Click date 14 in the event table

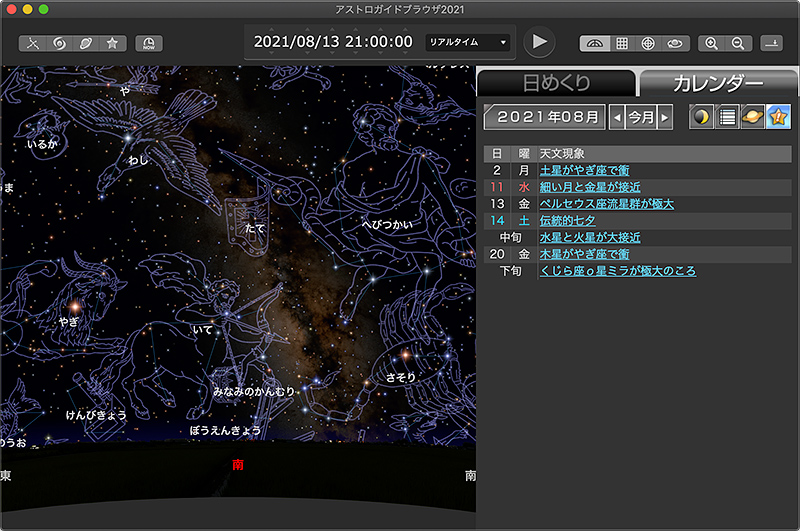tap(497, 221)
